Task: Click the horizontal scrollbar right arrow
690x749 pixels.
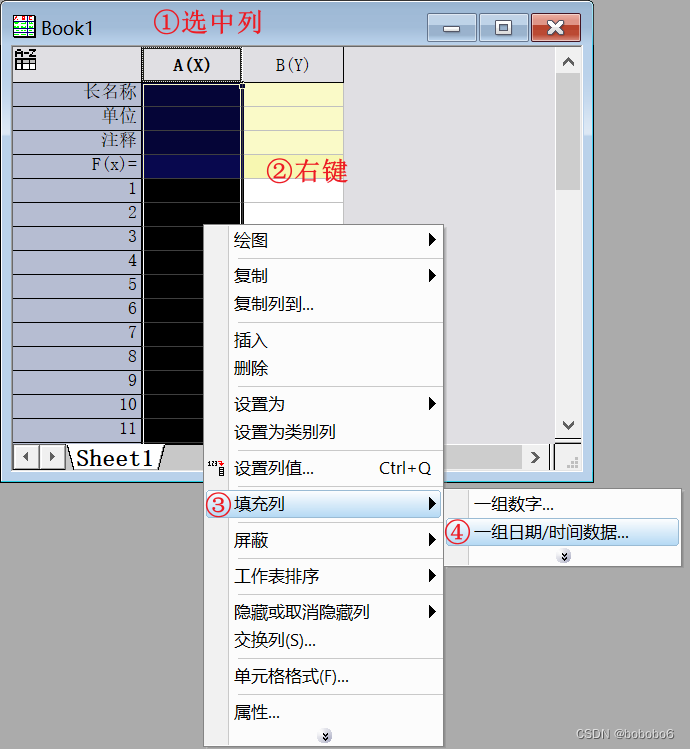Action: click(x=535, y=457)
